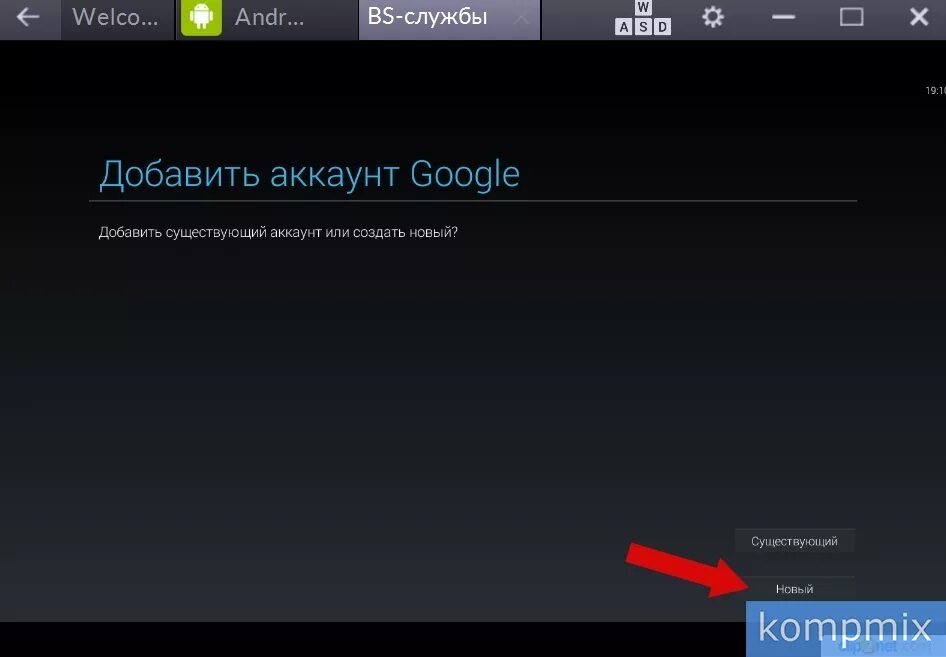Click the clock time in the corner

[x=936, y=90]
